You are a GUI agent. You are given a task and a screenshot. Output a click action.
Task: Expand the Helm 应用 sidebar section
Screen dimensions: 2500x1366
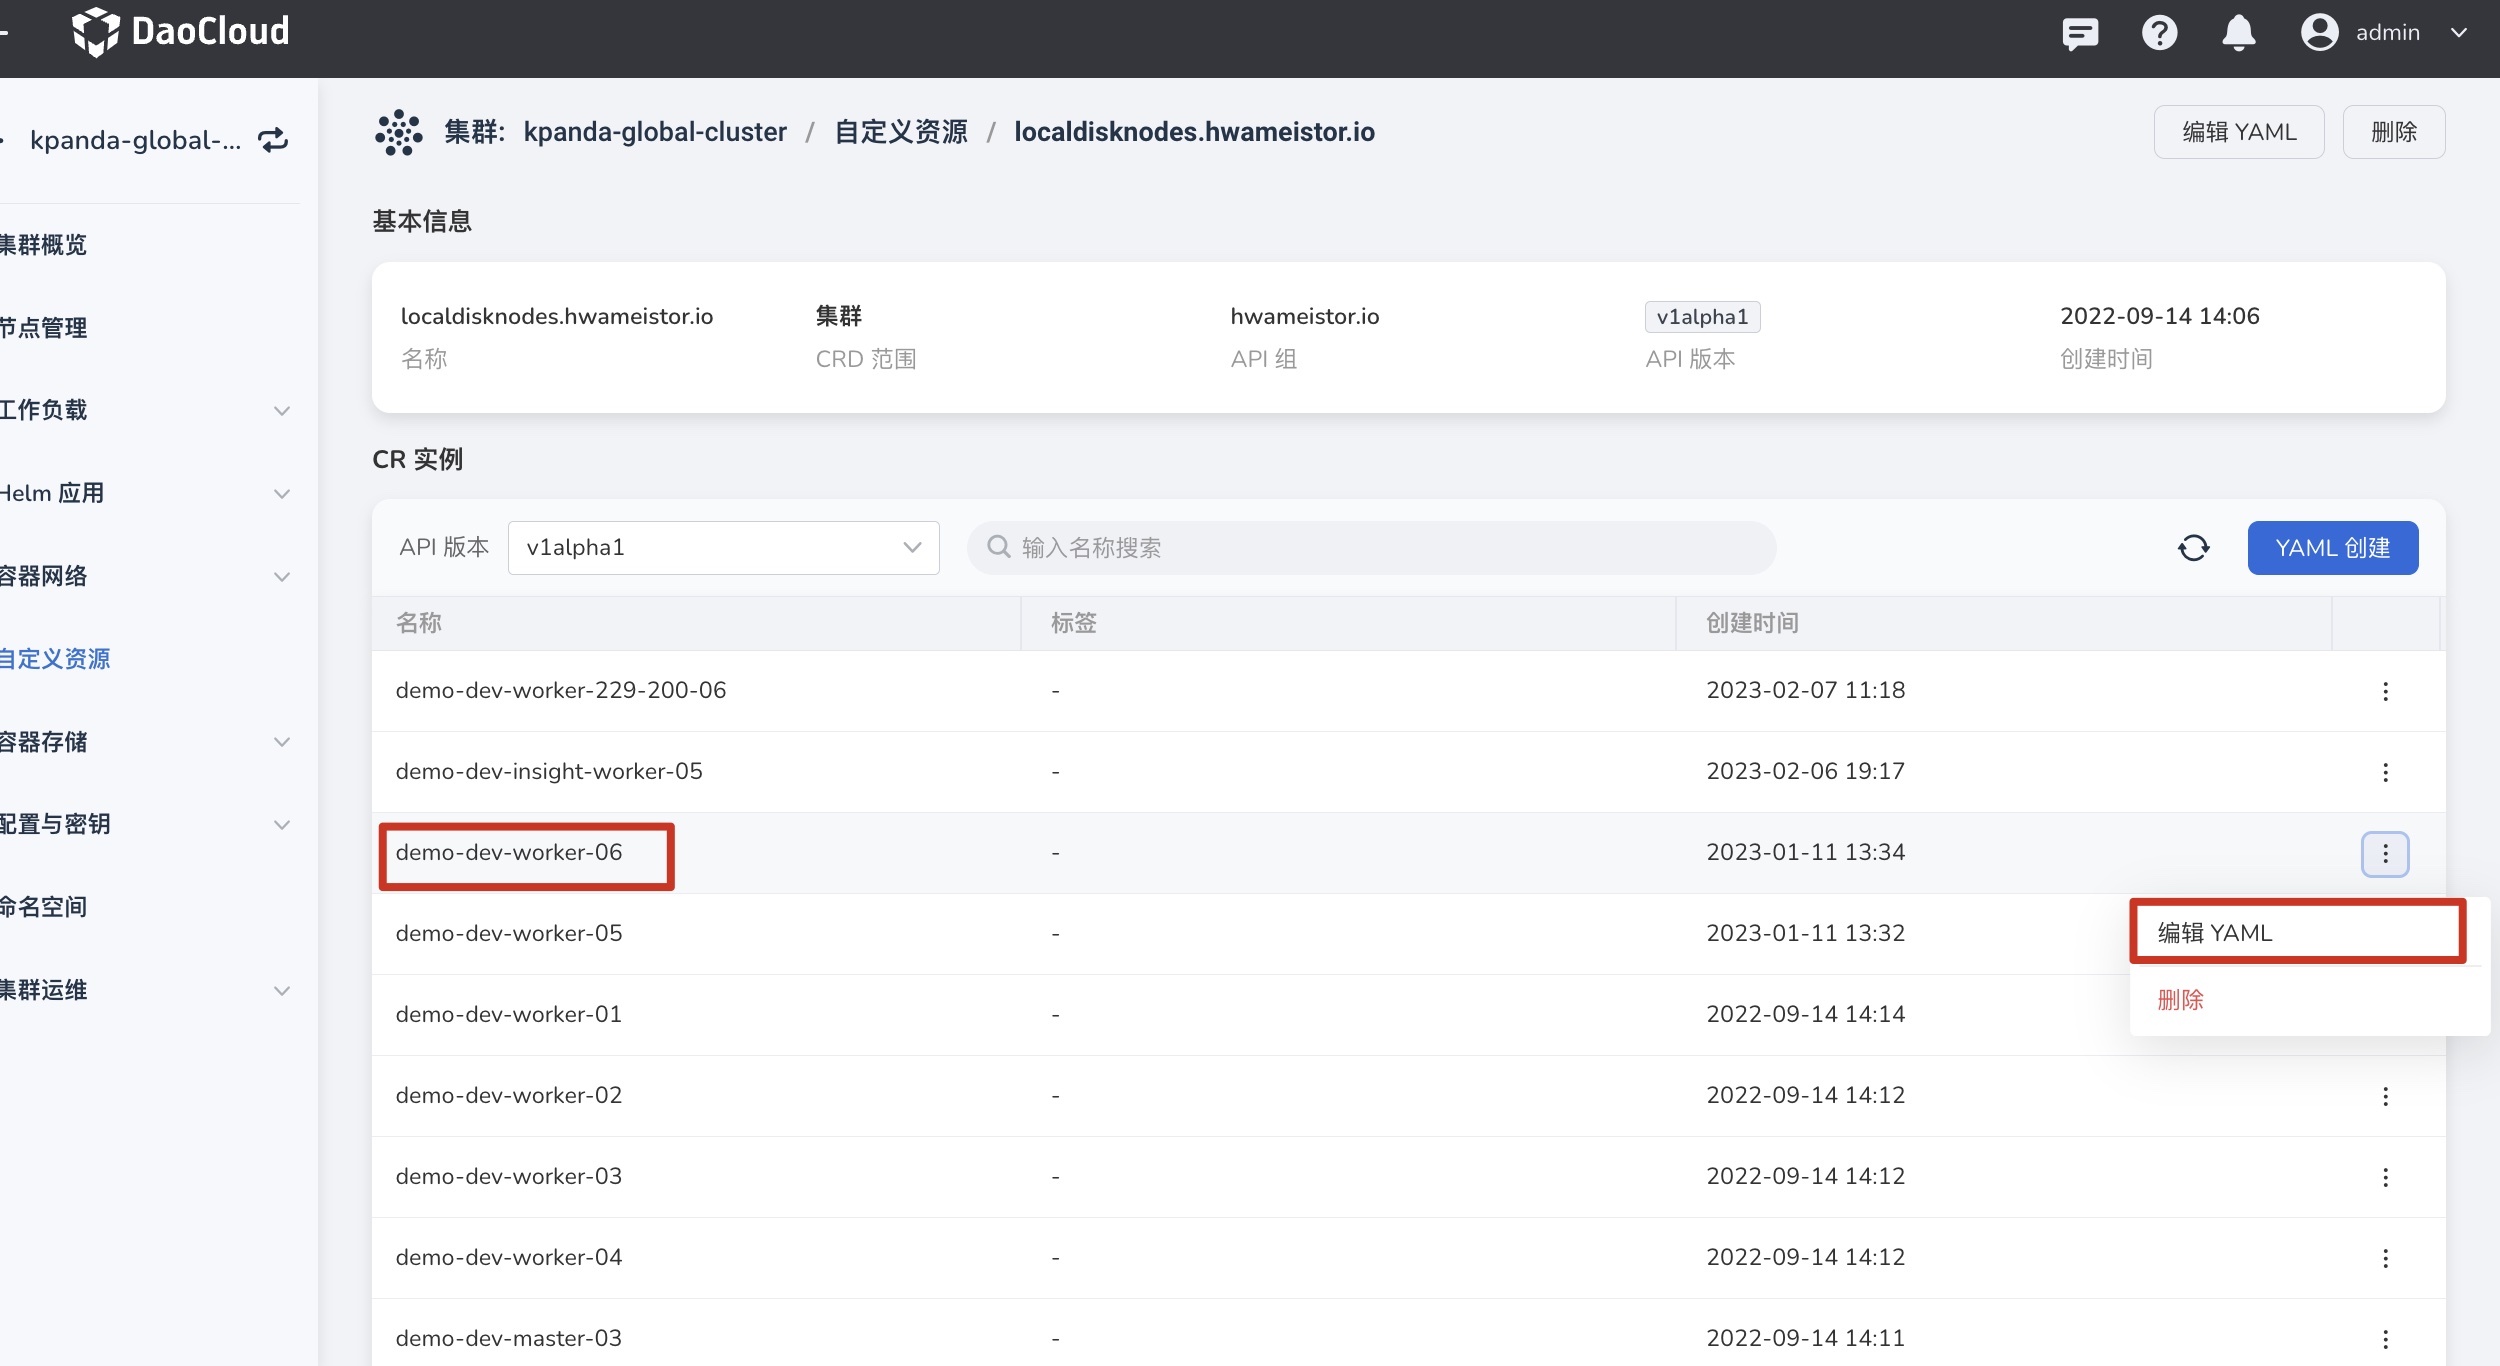[x=282, y=494]
